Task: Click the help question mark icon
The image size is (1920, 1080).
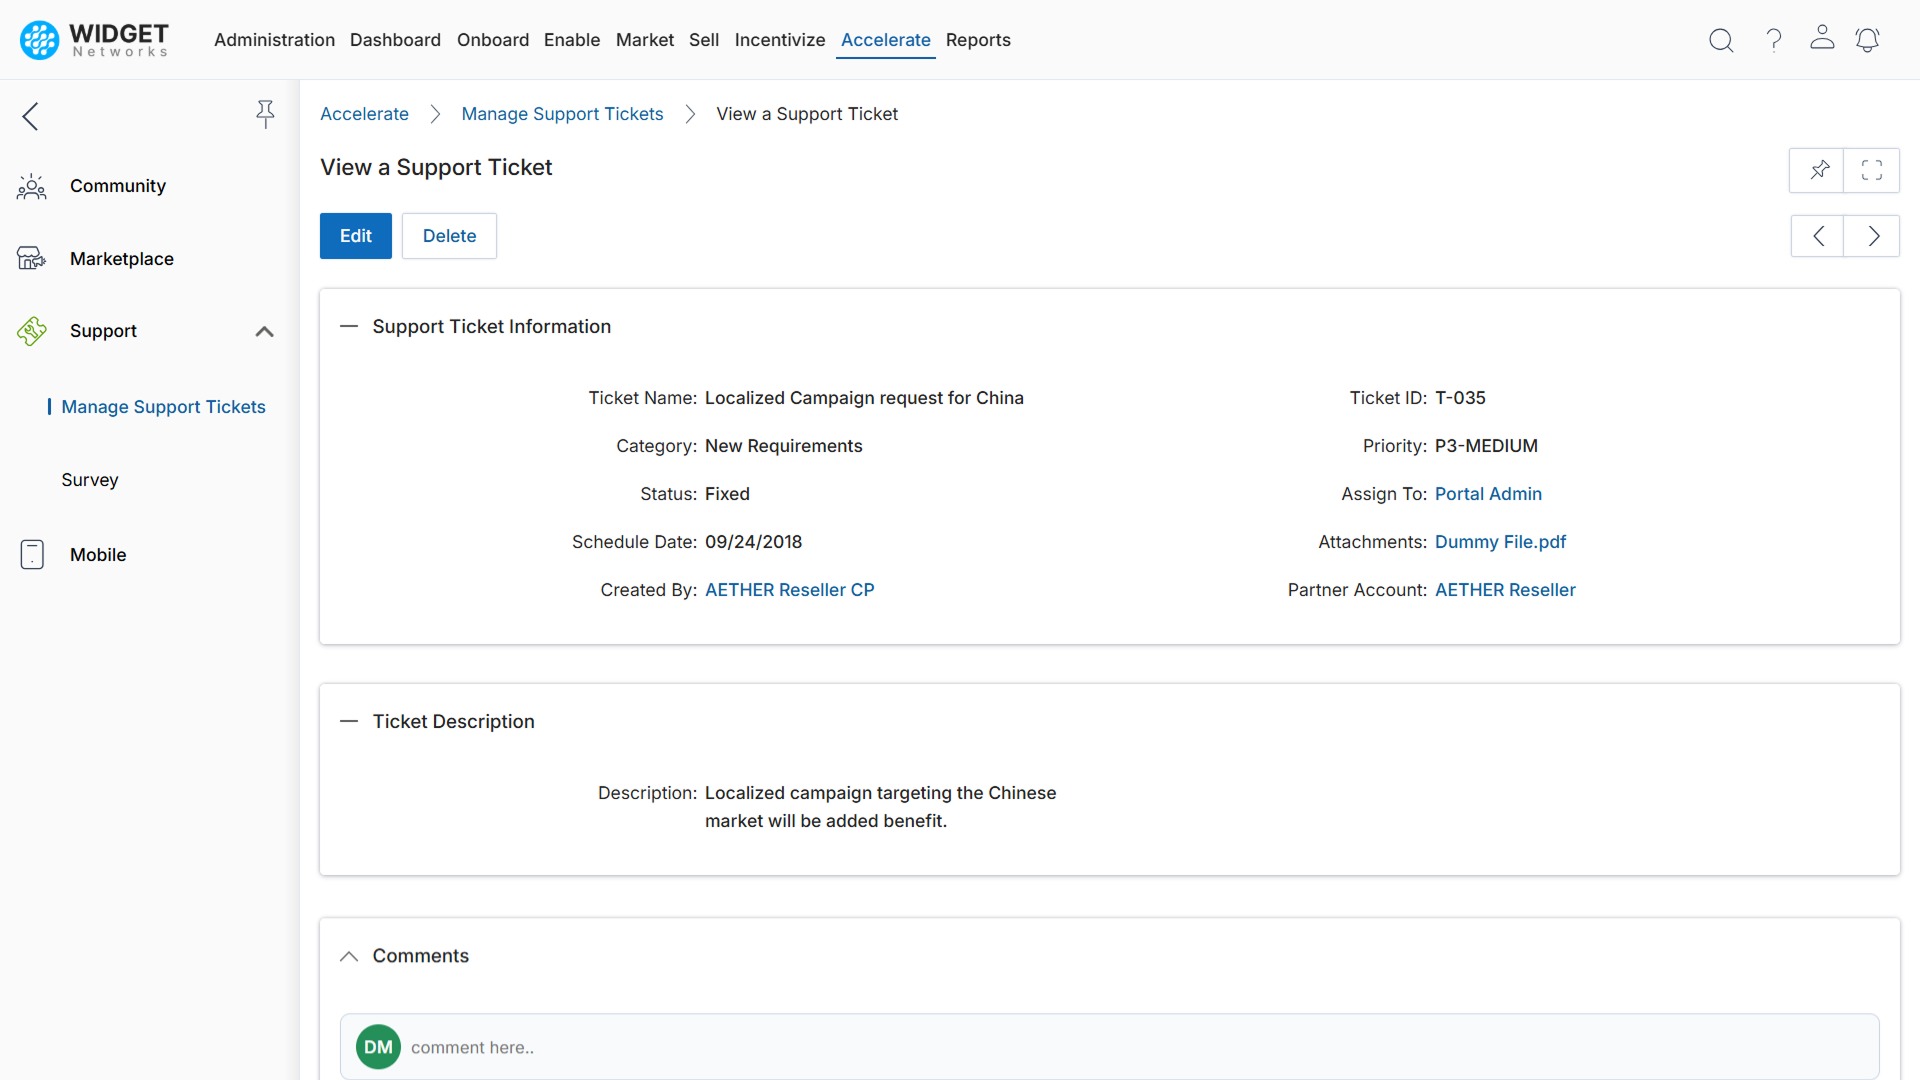Action: [x=1773, y=40]
